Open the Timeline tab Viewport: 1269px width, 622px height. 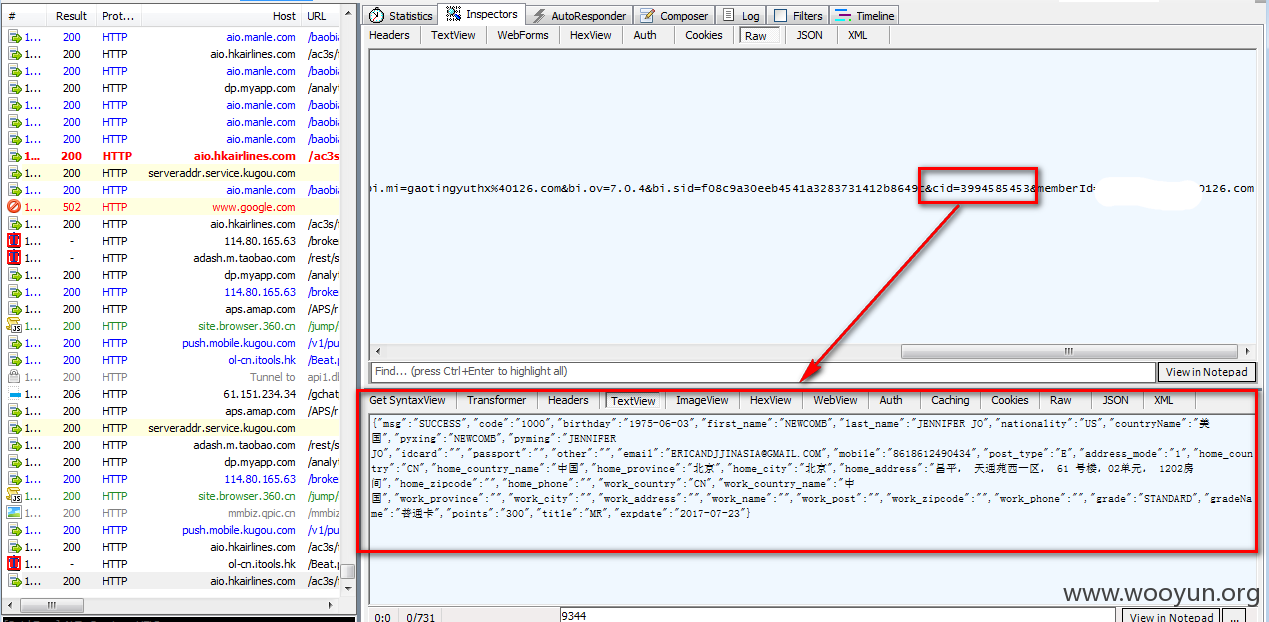(x=865, y=16)
